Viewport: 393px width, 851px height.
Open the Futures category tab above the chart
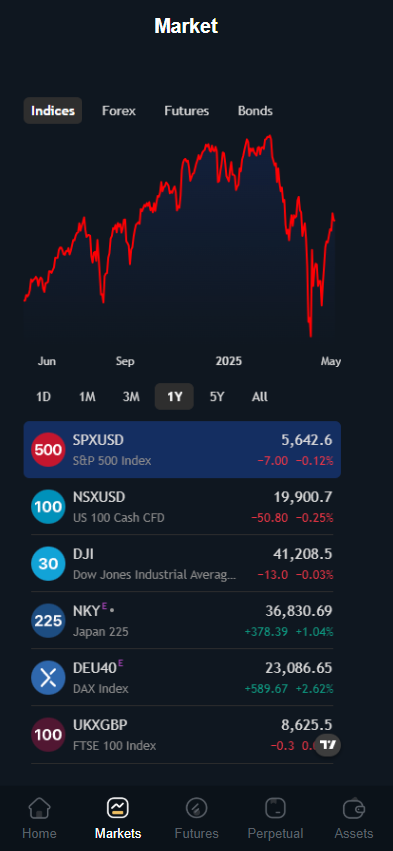[187, 111]
